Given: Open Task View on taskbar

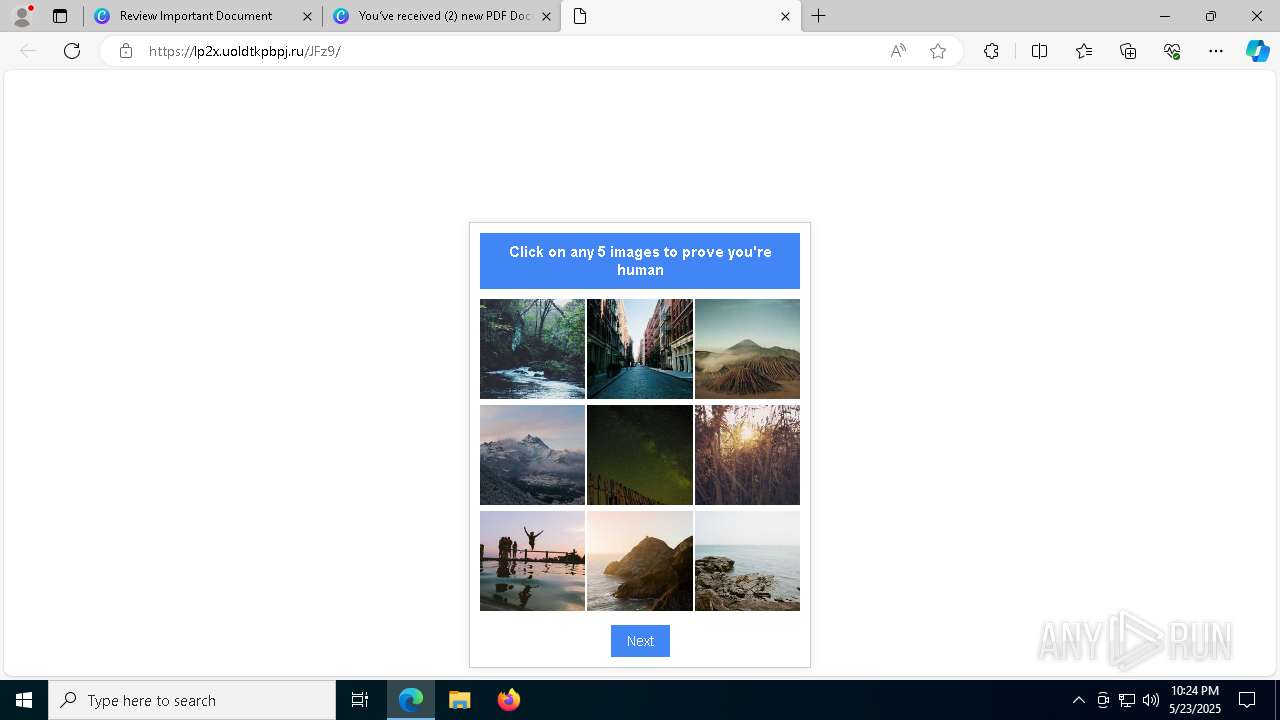Looking at the screenshot, I should tap(360, 700).
